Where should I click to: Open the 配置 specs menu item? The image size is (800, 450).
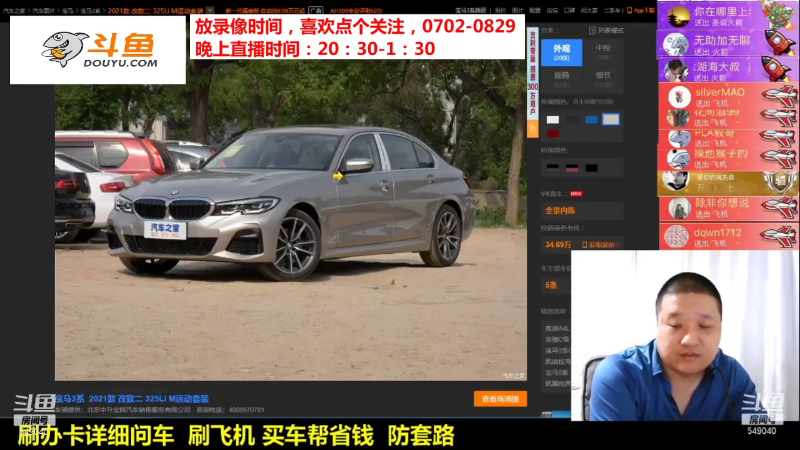(535, 10)
